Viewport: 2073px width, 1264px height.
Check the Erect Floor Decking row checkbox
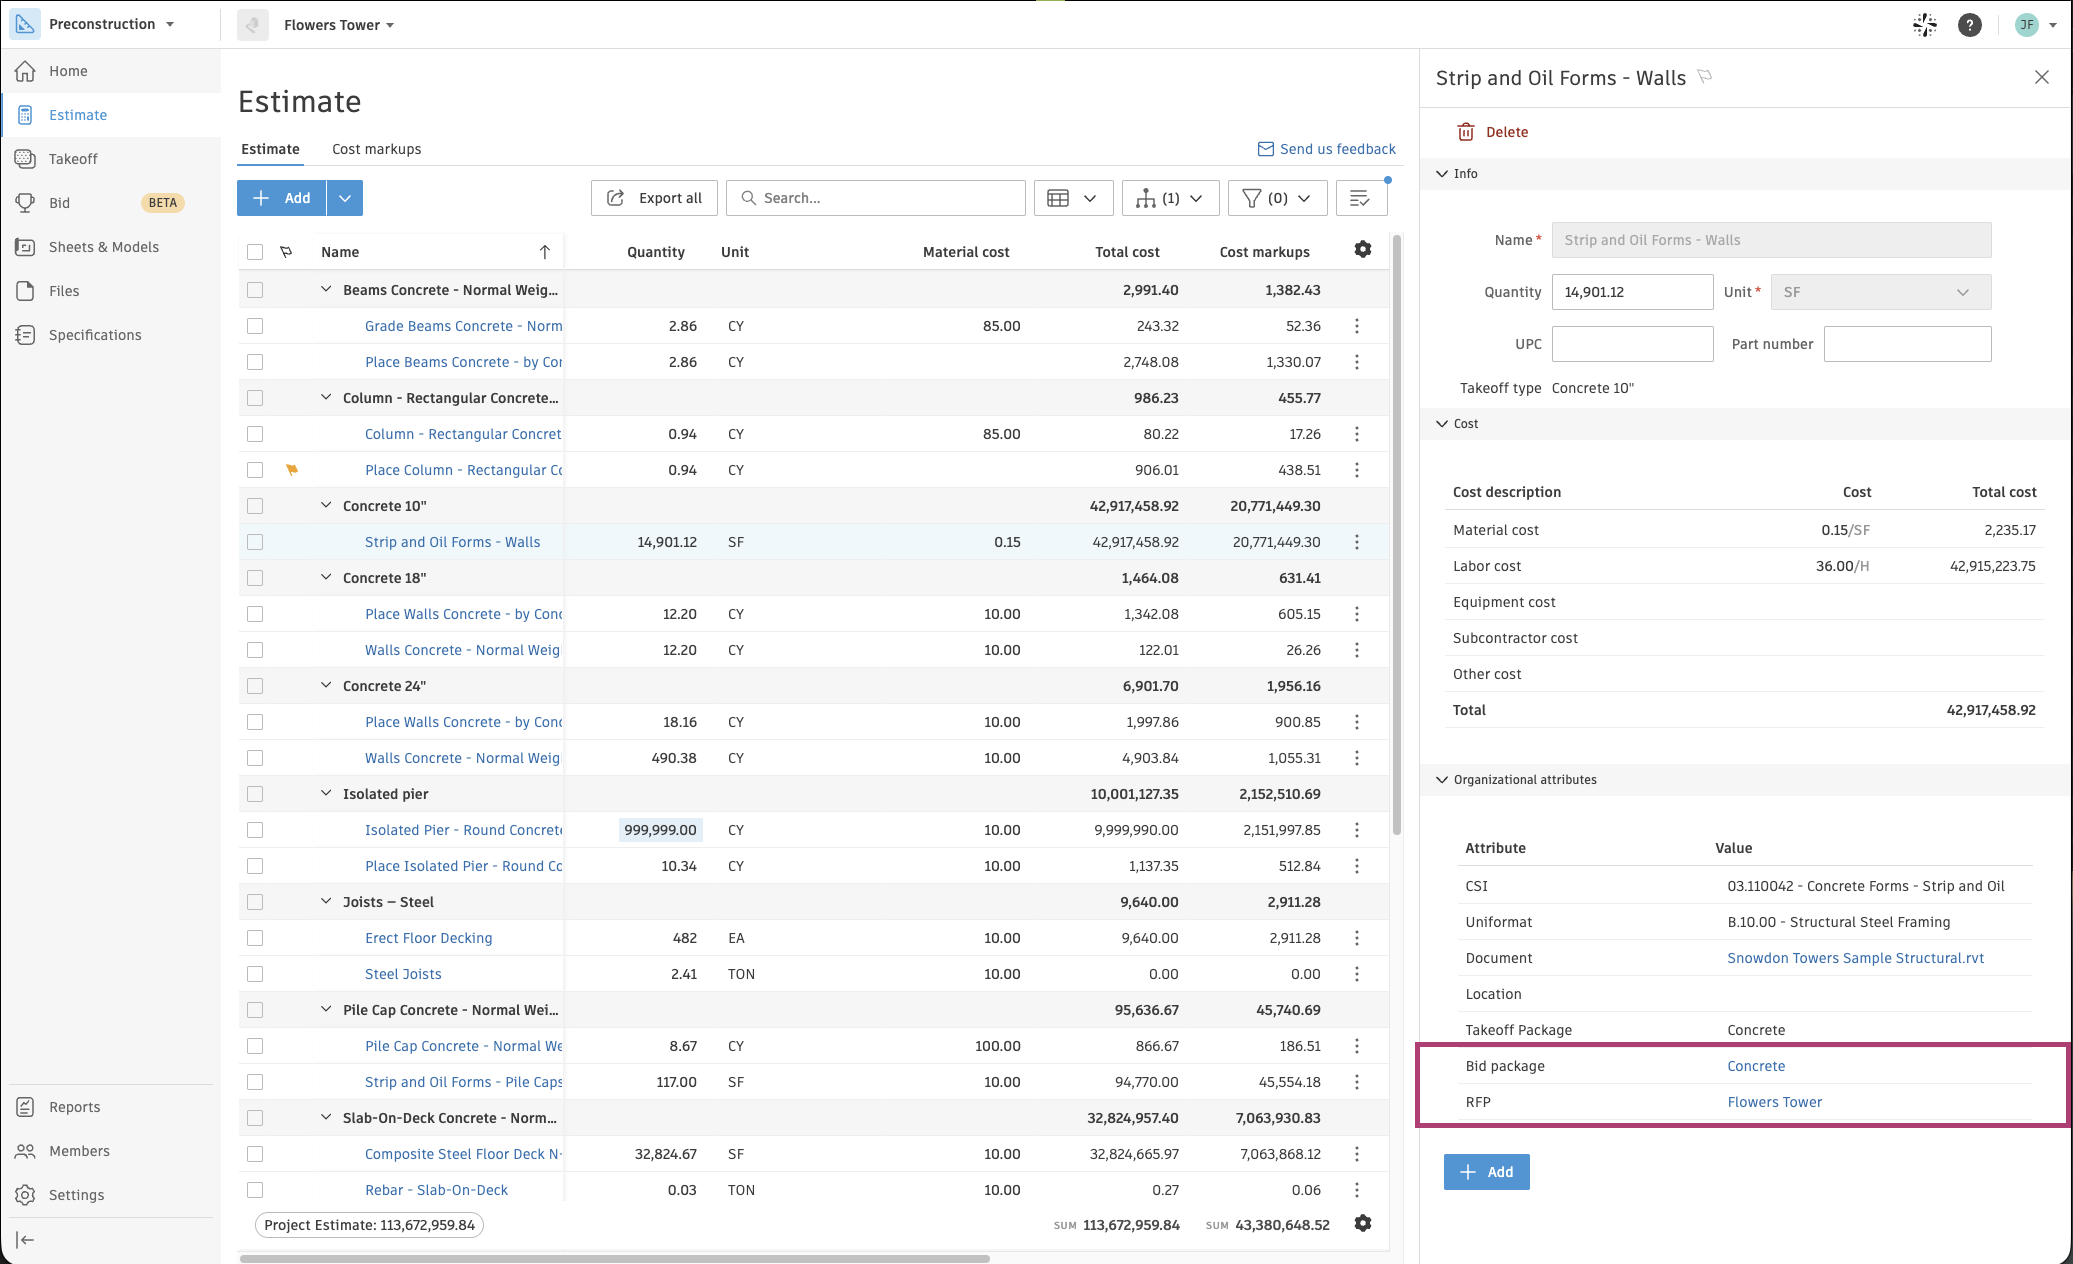[x=255, y=938]
